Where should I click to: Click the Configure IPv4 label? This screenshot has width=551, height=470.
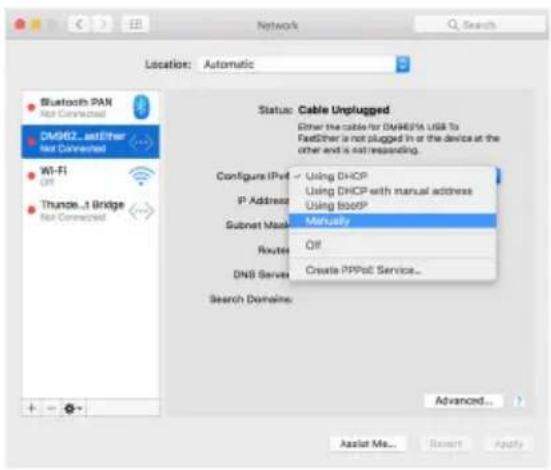click(253, 176)
